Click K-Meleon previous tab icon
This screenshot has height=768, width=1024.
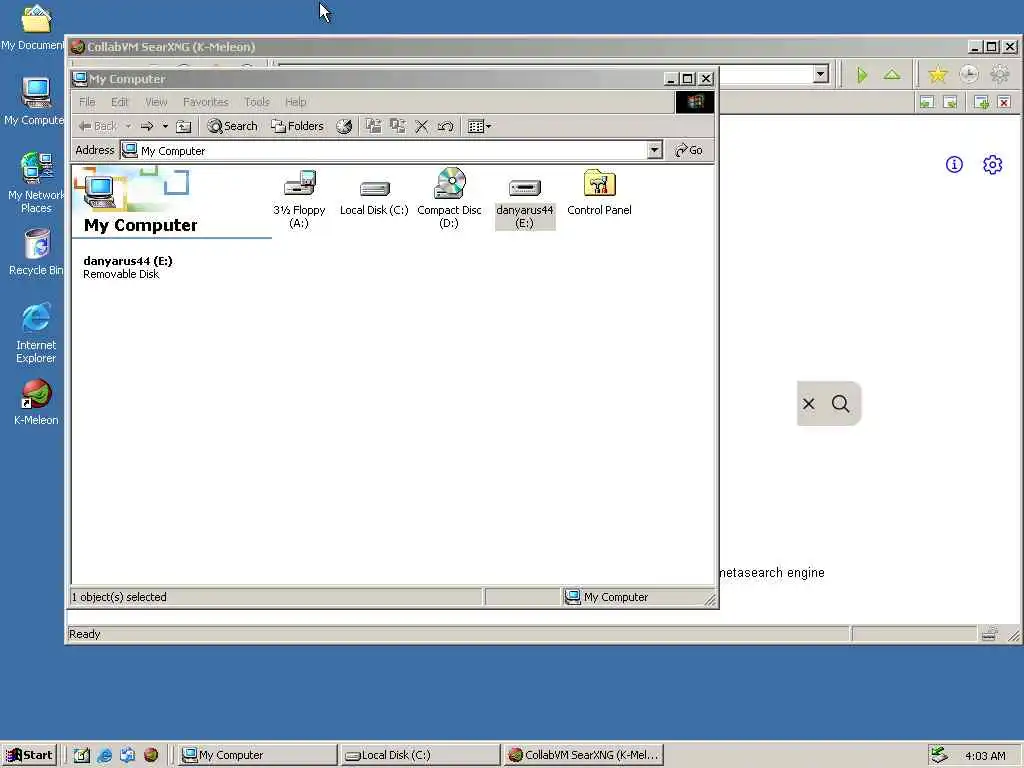(x=927, y=102)
